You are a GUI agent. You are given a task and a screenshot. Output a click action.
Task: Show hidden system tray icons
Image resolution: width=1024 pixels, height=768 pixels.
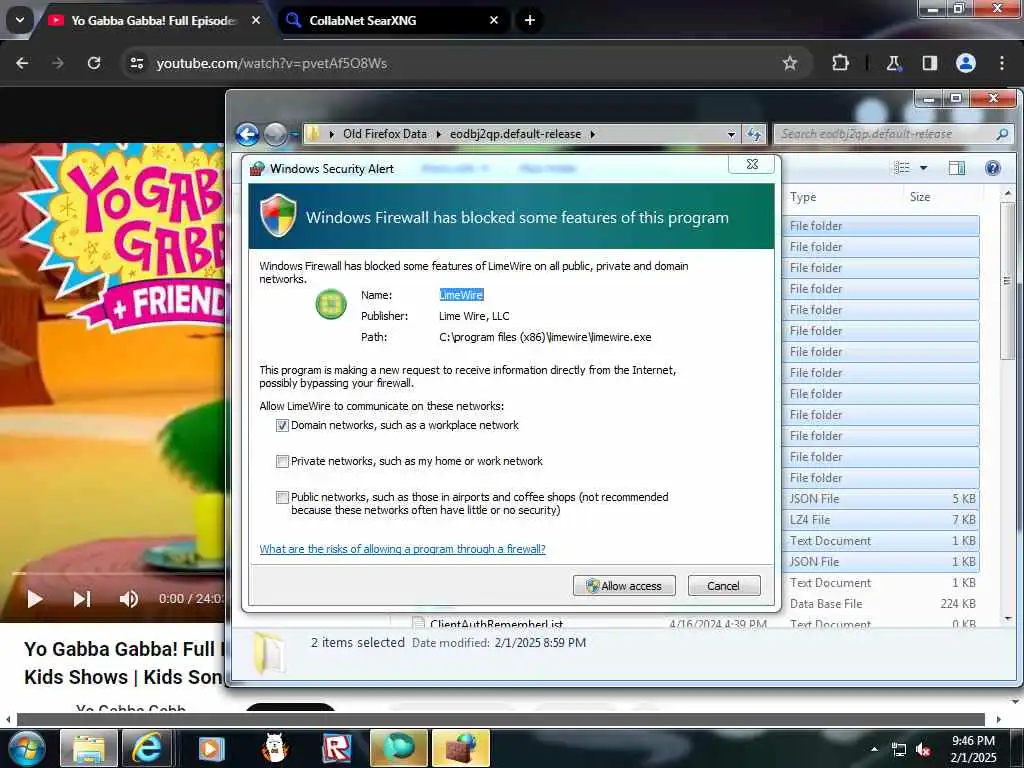click(874, 749)
